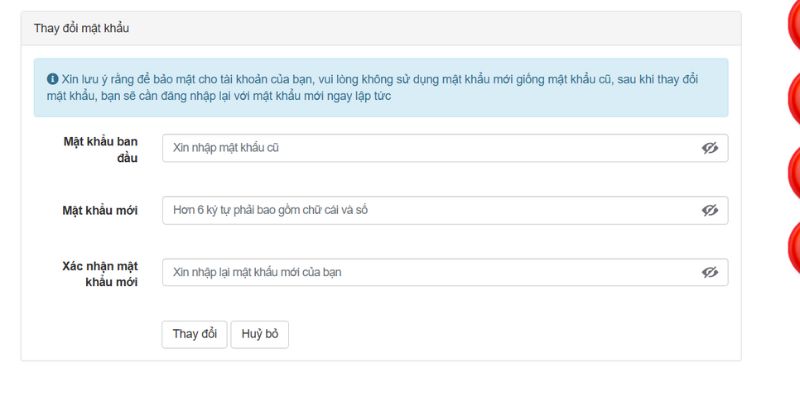Cancel with the Huỷ bỏ button

259,334
